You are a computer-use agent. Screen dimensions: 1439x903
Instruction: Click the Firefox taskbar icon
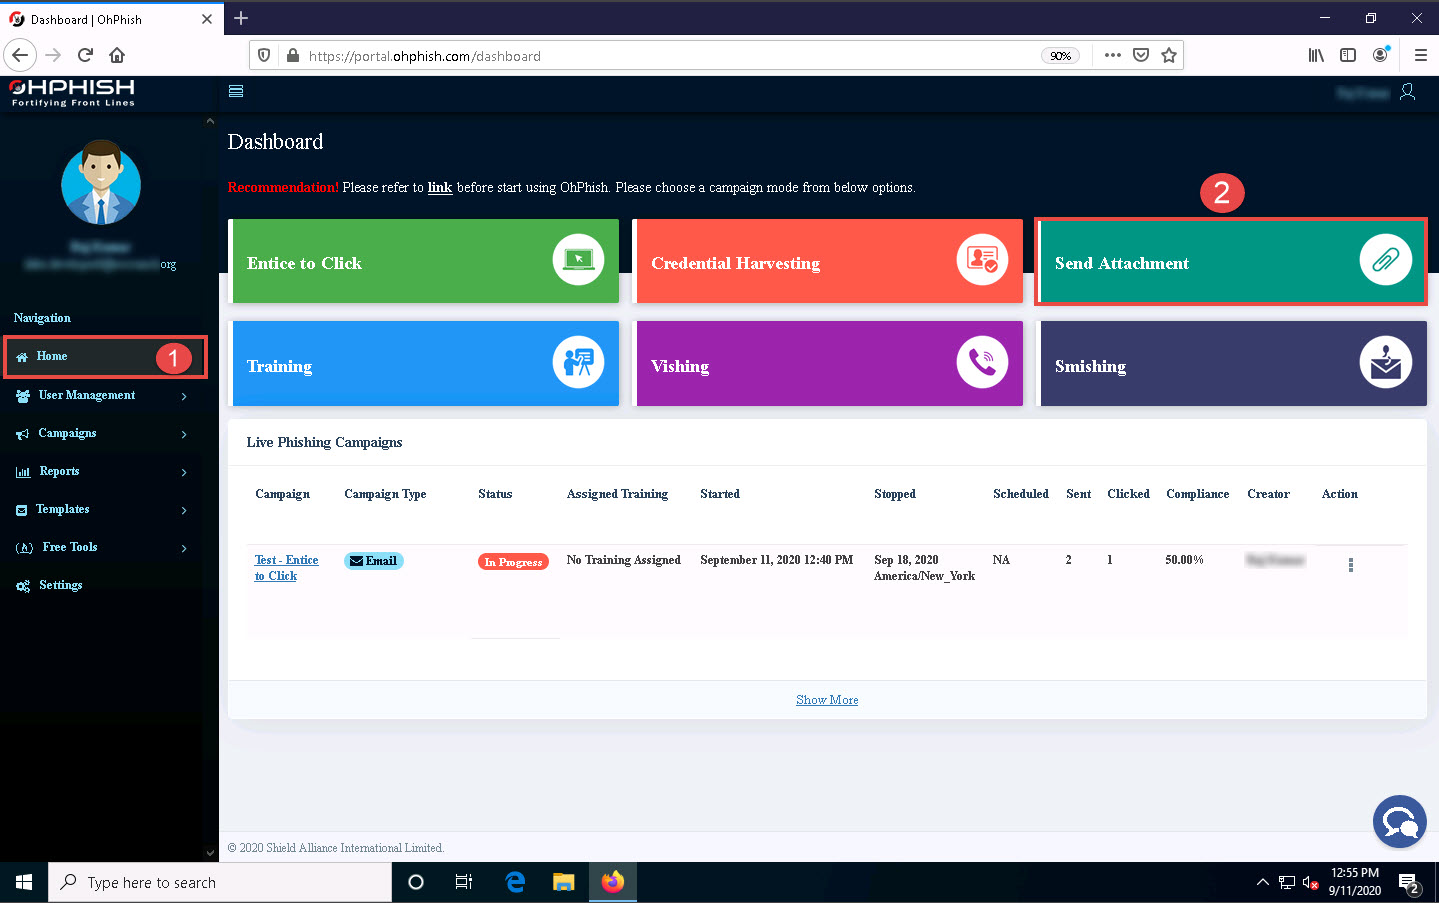pos(613,882)
